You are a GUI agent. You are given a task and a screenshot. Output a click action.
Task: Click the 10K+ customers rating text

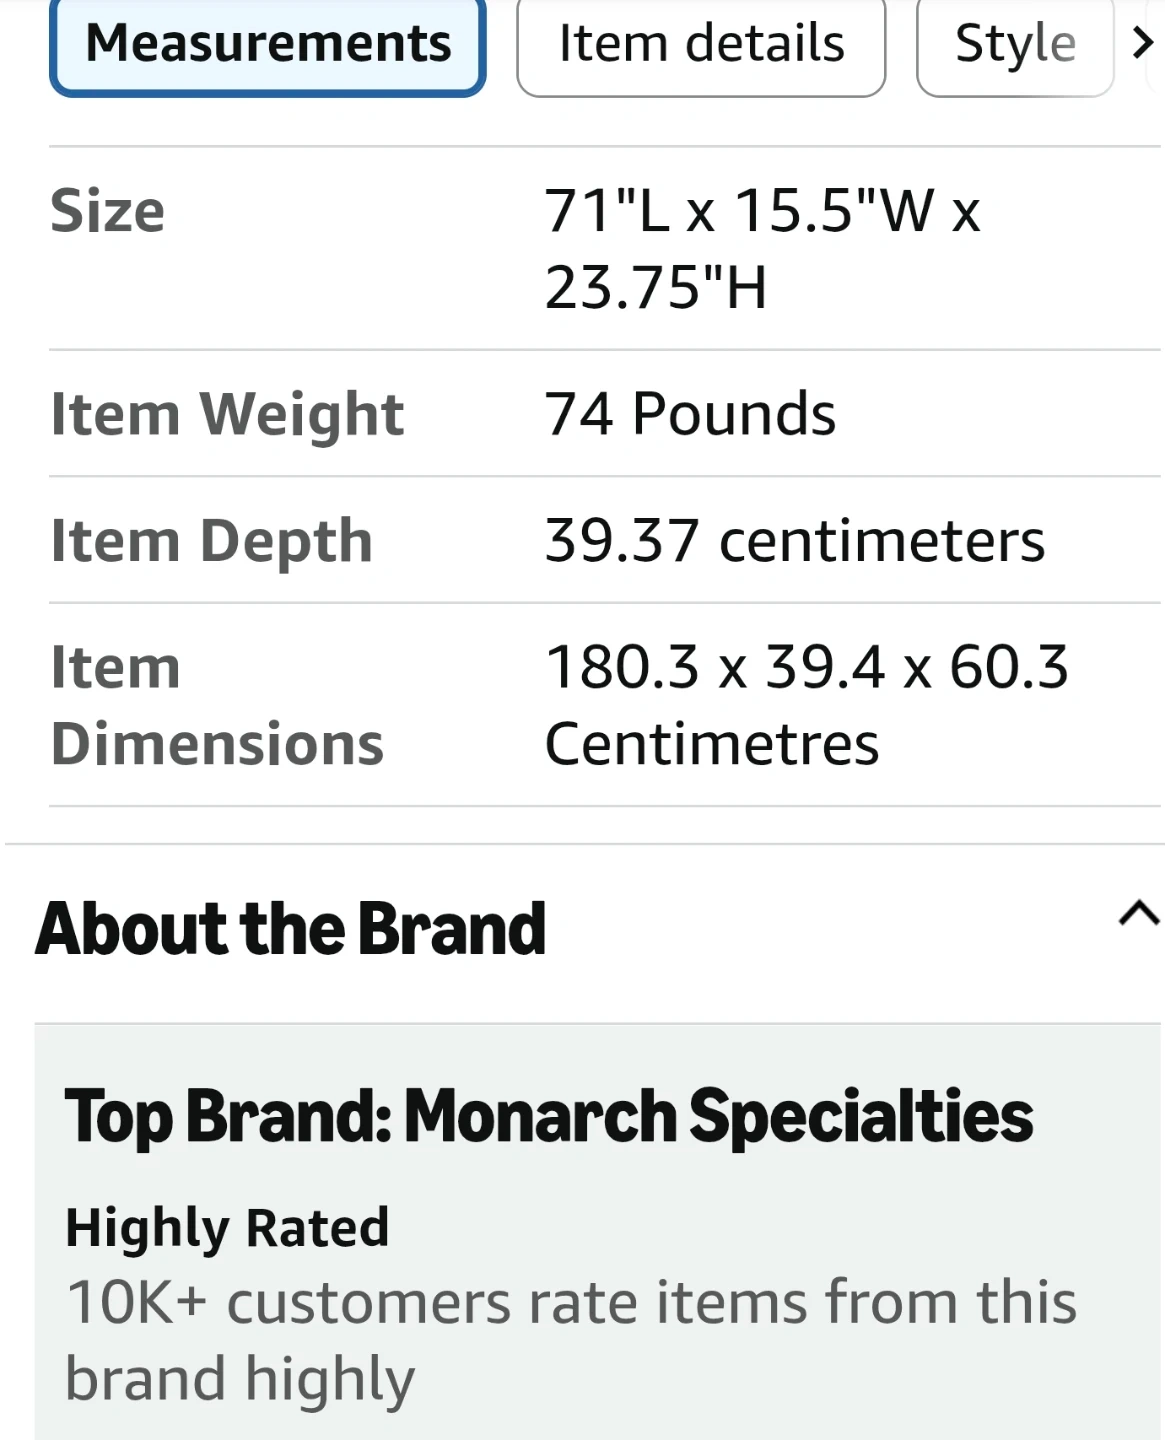(x=571, y=1303)
